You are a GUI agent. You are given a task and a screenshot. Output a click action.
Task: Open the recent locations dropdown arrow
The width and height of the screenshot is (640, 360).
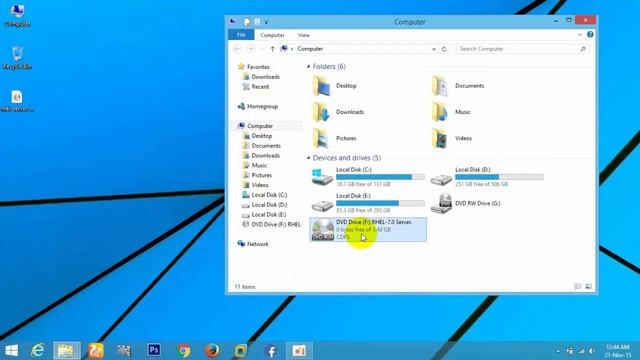(x=262, y=49)
